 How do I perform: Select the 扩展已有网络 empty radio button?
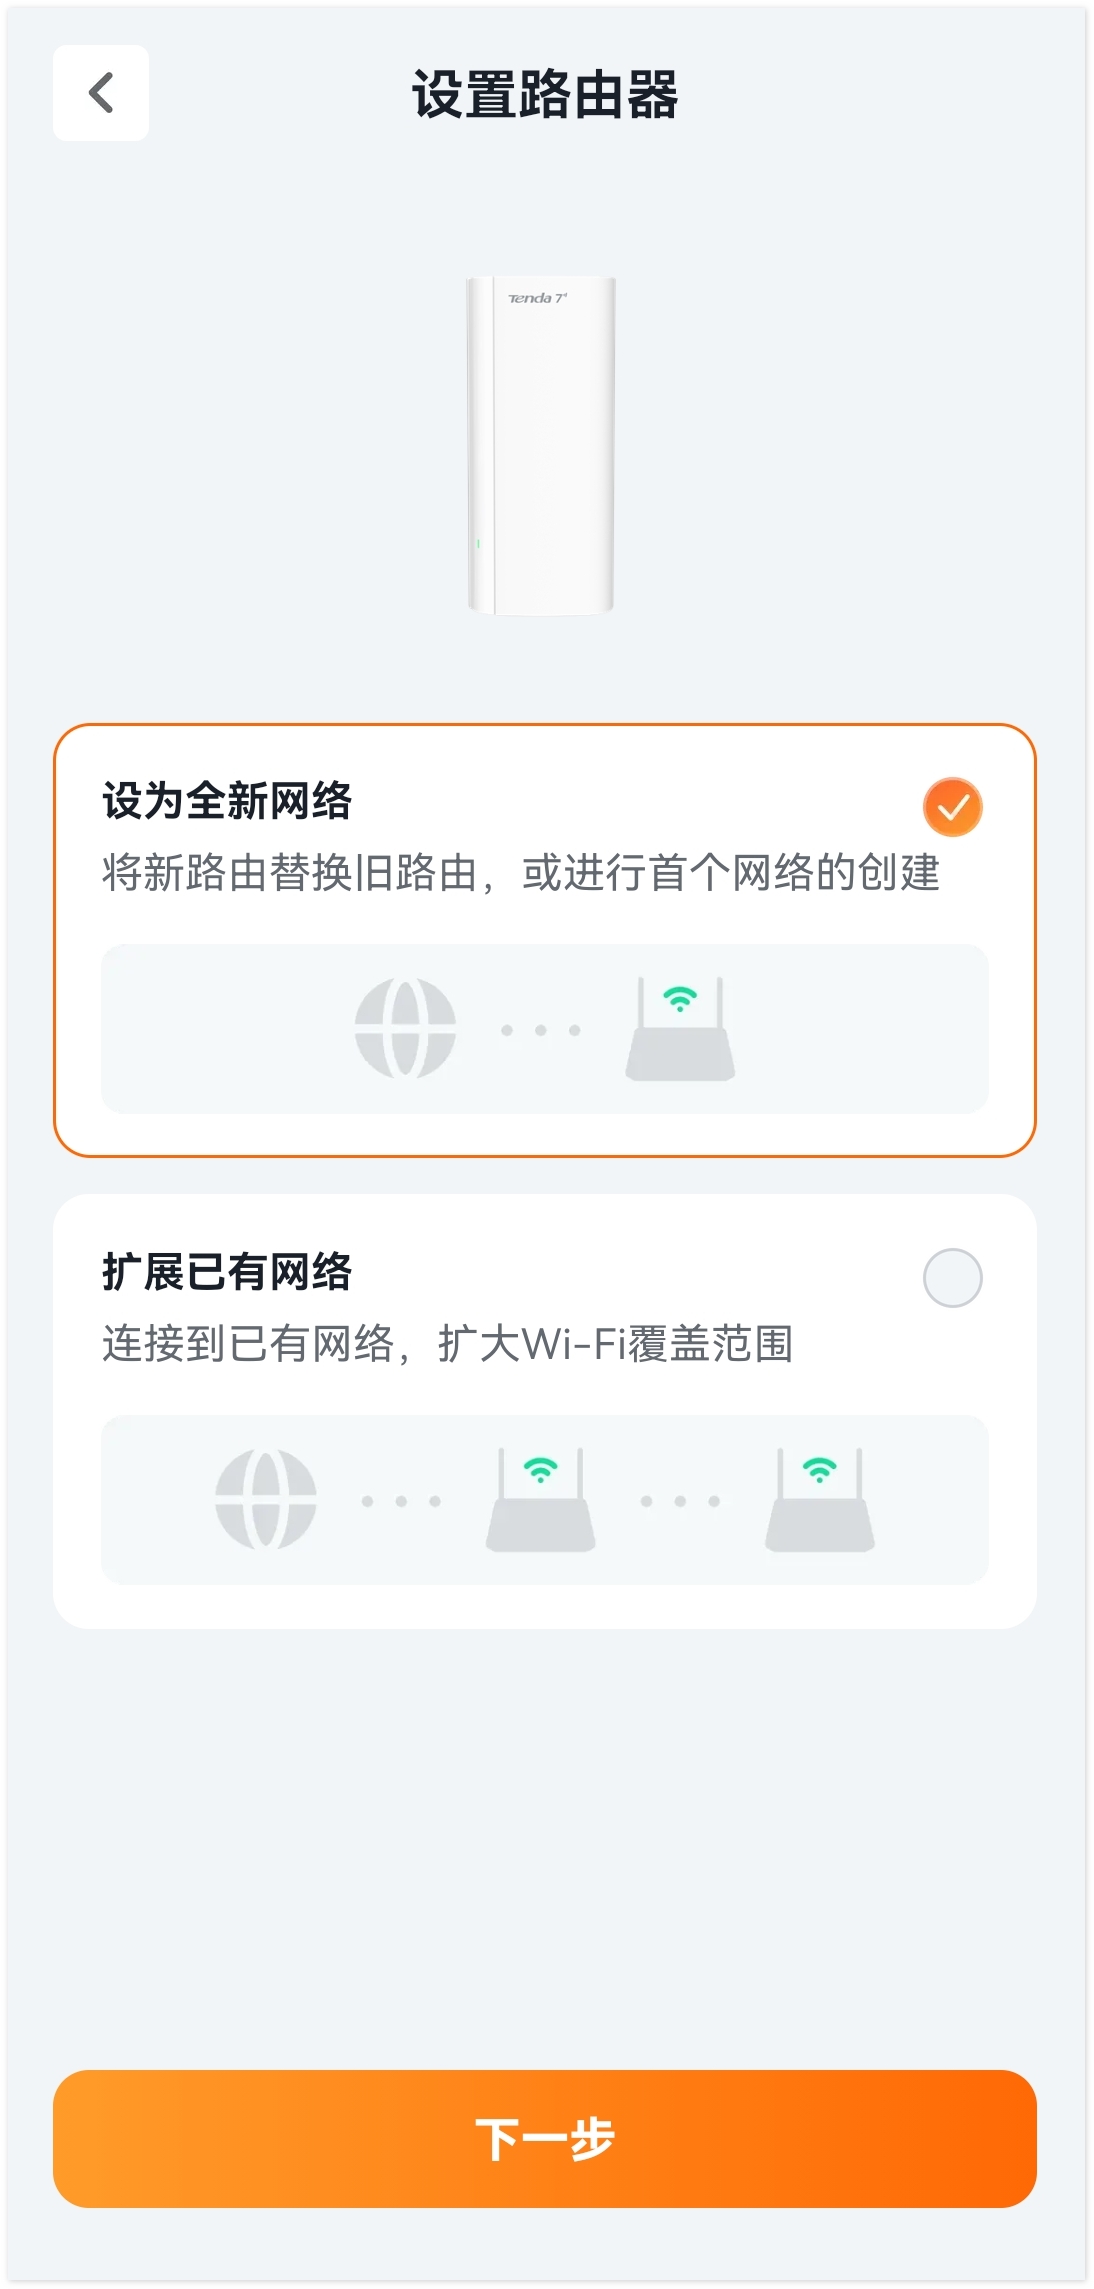click(x=952, y=1278)
